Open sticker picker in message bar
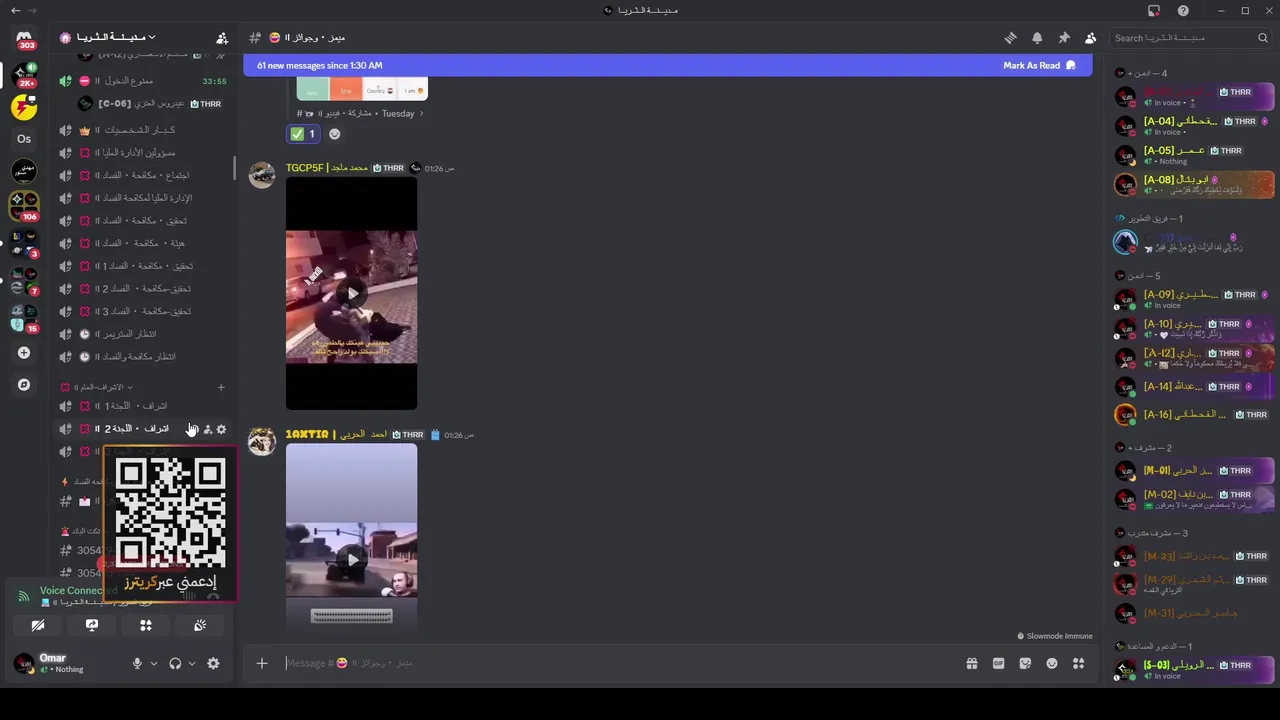 (1025, 663)
